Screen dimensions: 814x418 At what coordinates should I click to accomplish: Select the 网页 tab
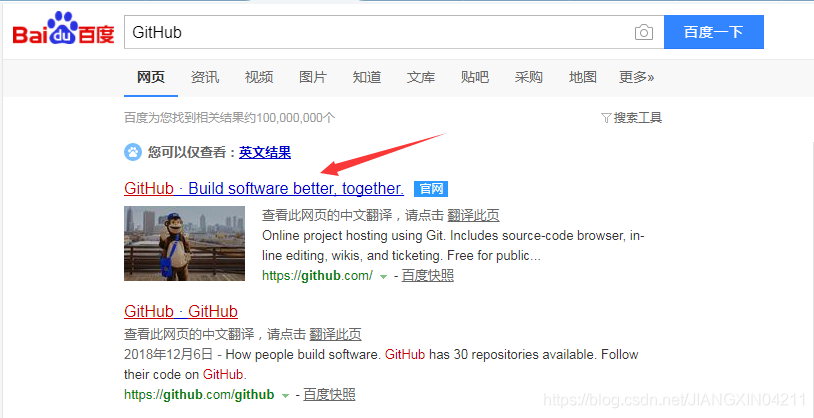tap(151, 78)
